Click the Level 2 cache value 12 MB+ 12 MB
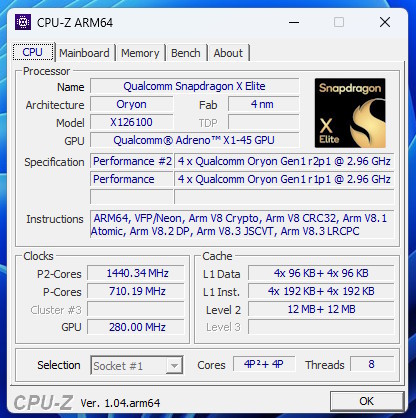416x418 pixels. pyautogui.click(x=321, y=309)
